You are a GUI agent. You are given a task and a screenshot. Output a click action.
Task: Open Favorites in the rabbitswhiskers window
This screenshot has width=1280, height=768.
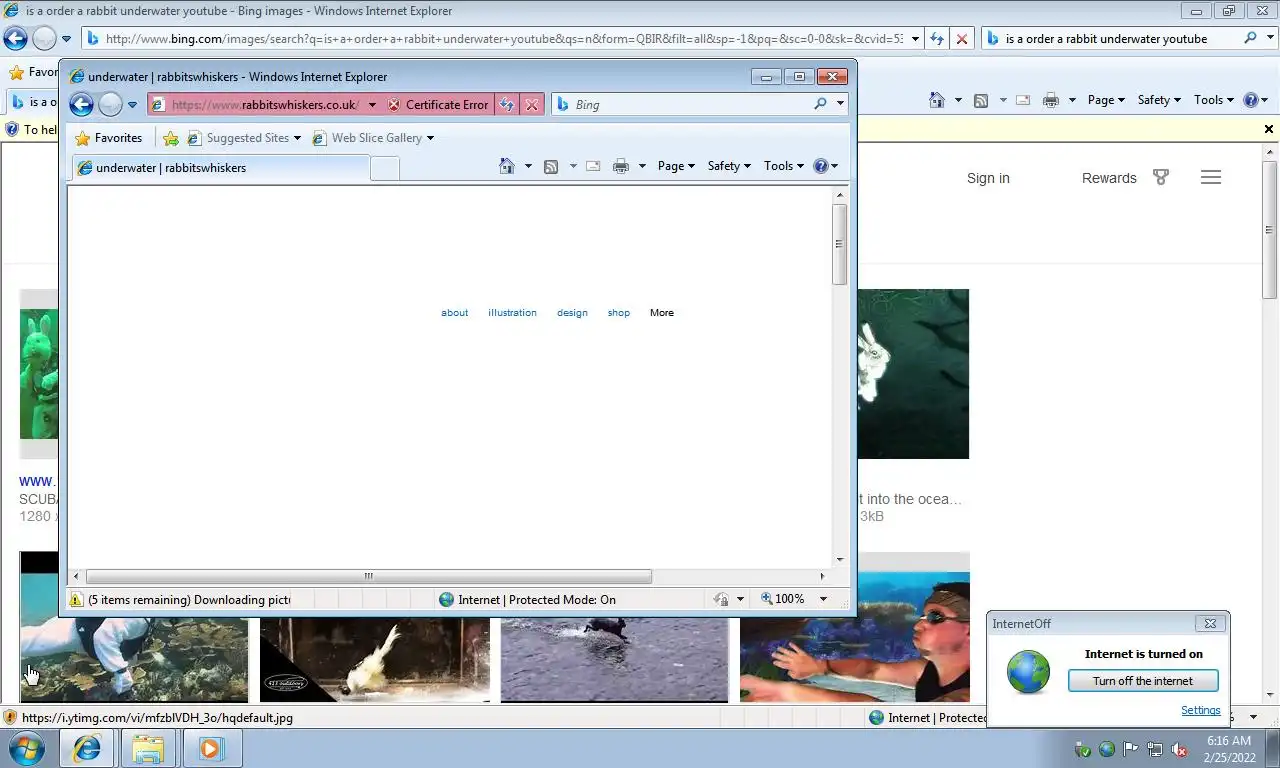tap(109, 138)
